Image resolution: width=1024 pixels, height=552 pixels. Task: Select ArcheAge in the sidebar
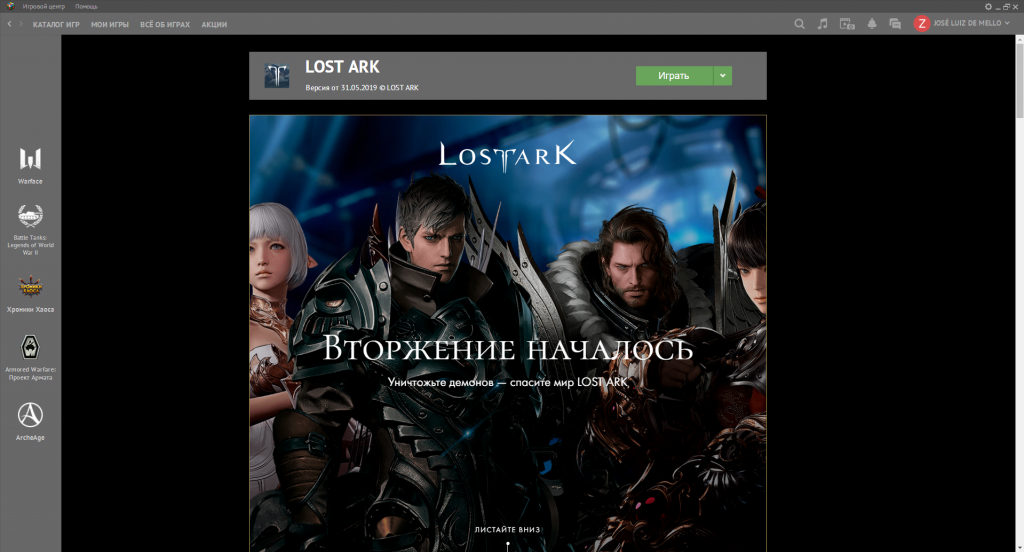30,421
